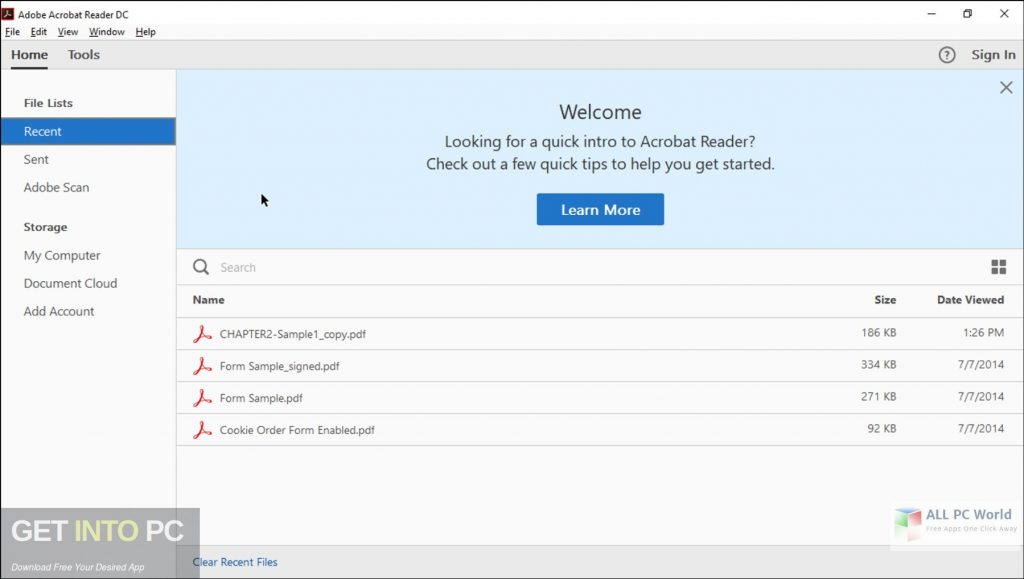Image resolution: width=1024 pixels, height=579 pixels.
Task: Open the Edit menu
Action: coord(39,31)
